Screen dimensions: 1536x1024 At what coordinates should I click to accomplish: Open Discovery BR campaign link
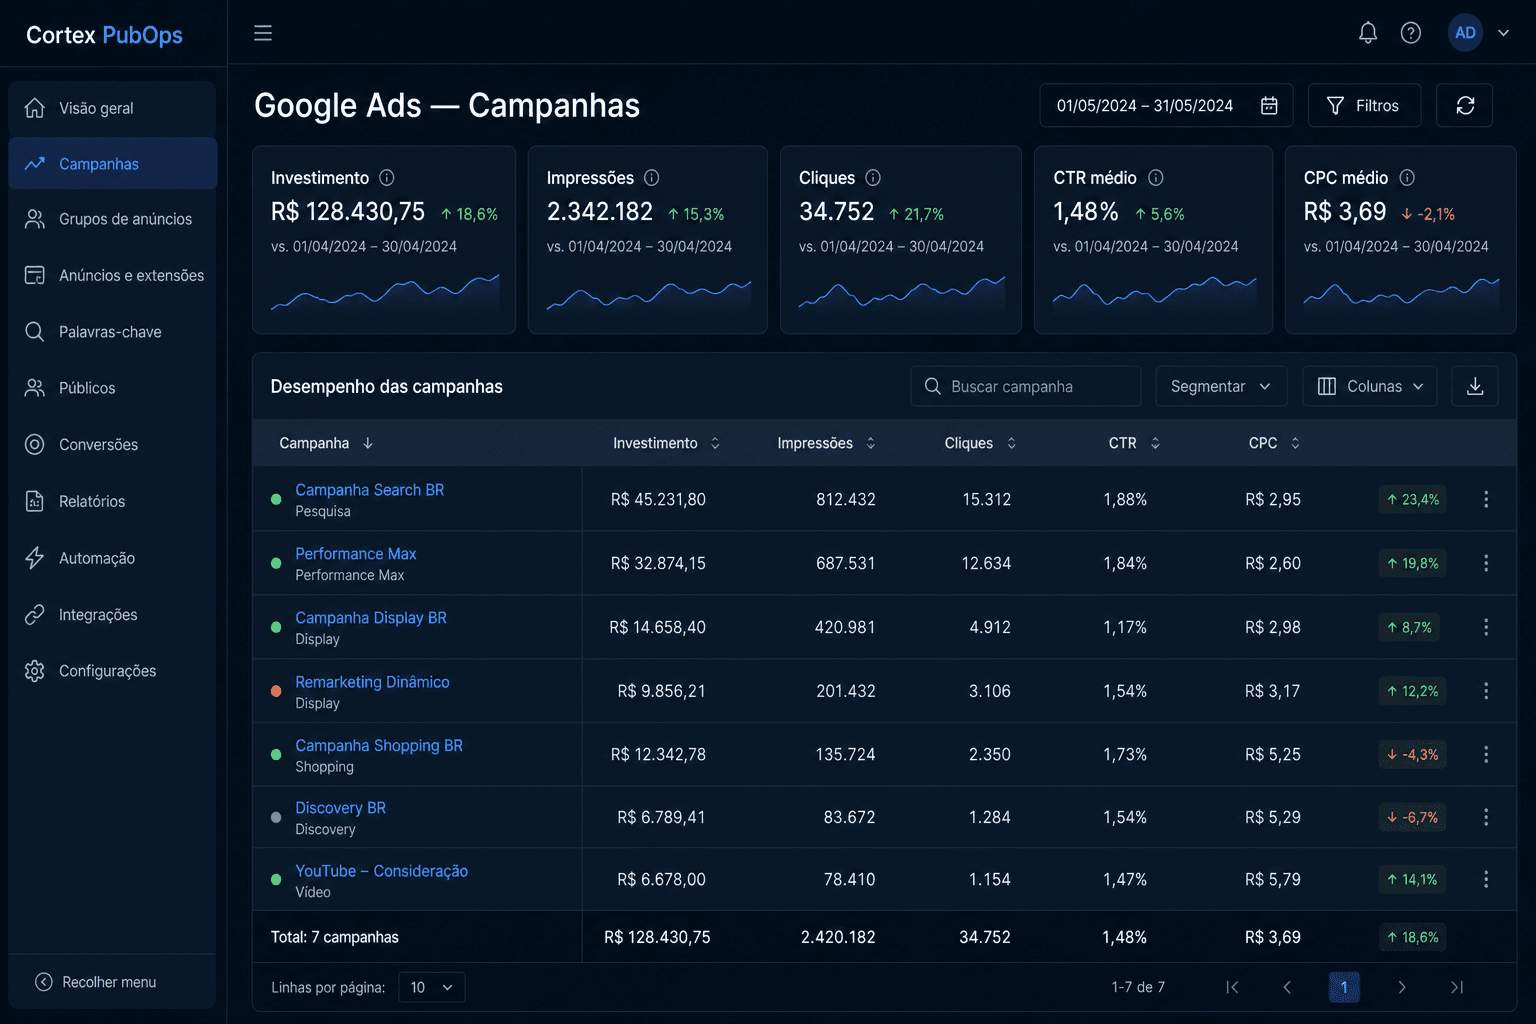[340, 808]
